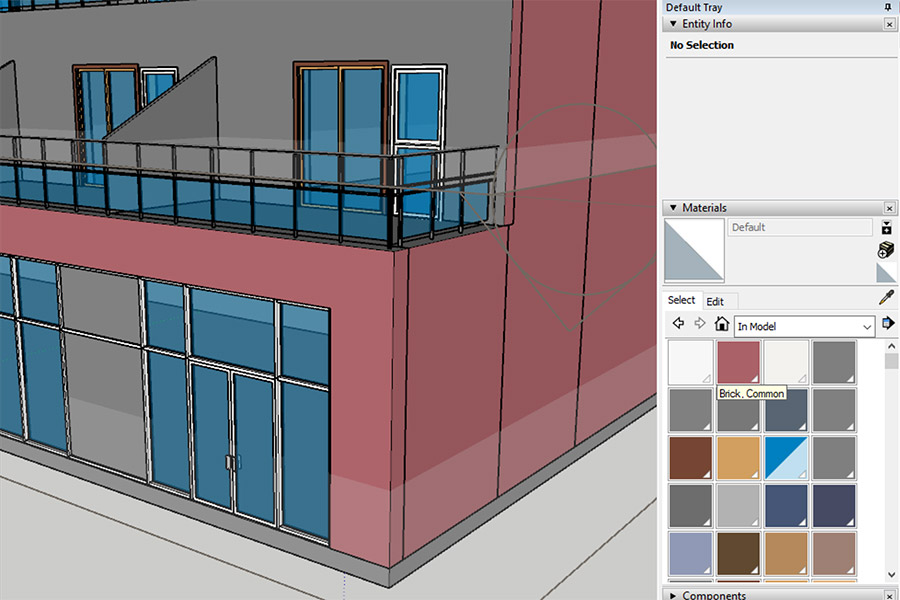Screen dimensions: 900x600
Task: Expand the Components panel
Action: (x=673, y=595)
